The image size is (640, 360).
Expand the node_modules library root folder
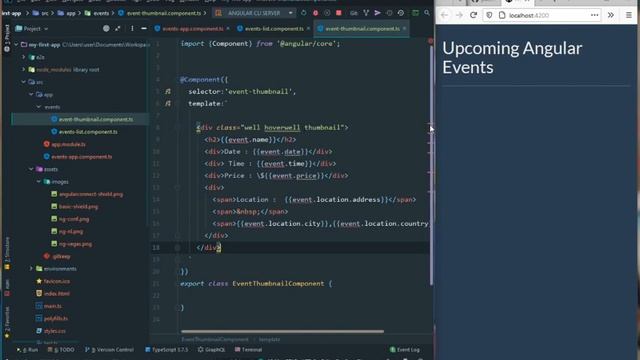tap(24, 70)
